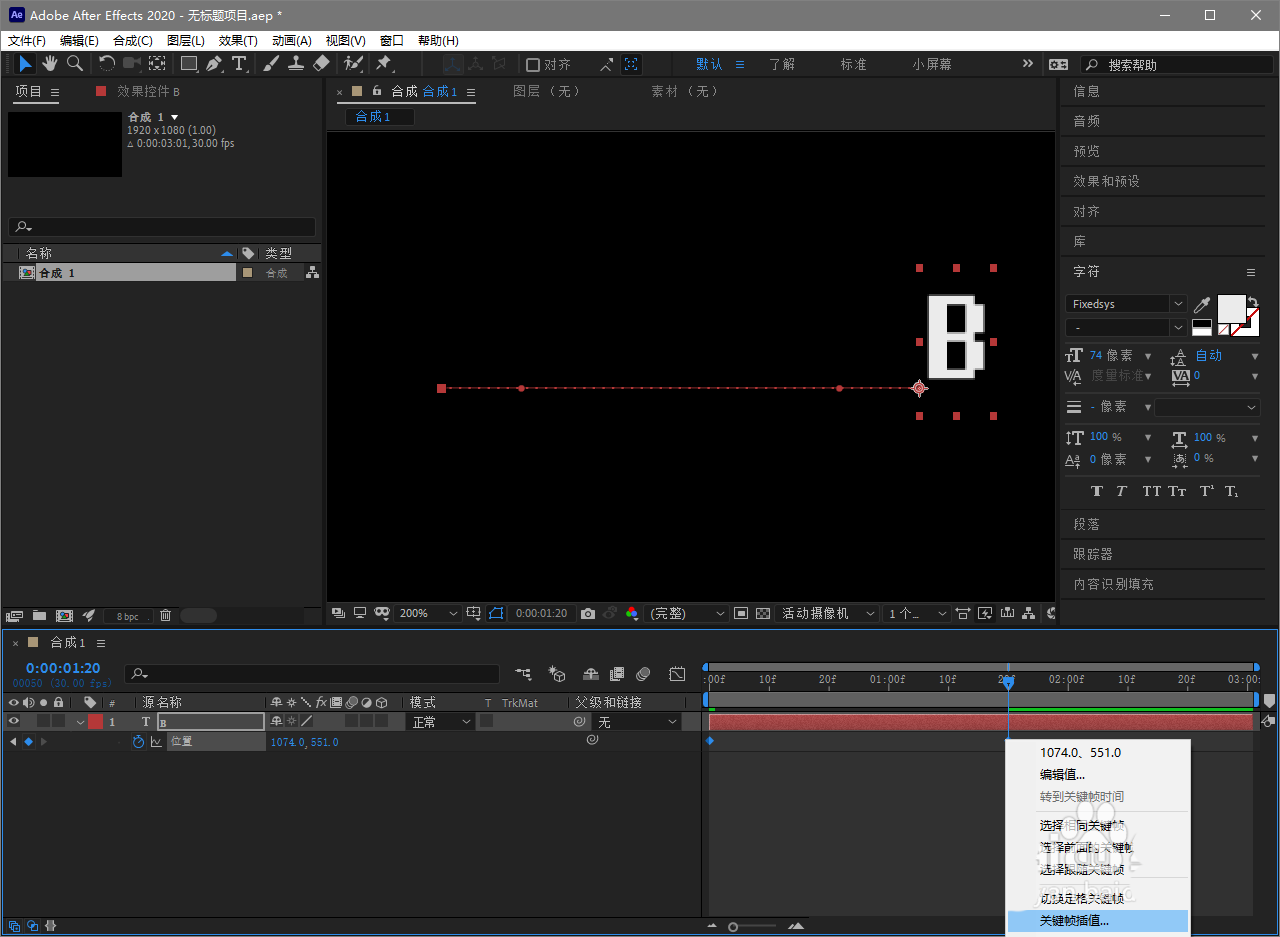Select the horizontal Type tool
1280x937 pixels.
coord(239,64)
